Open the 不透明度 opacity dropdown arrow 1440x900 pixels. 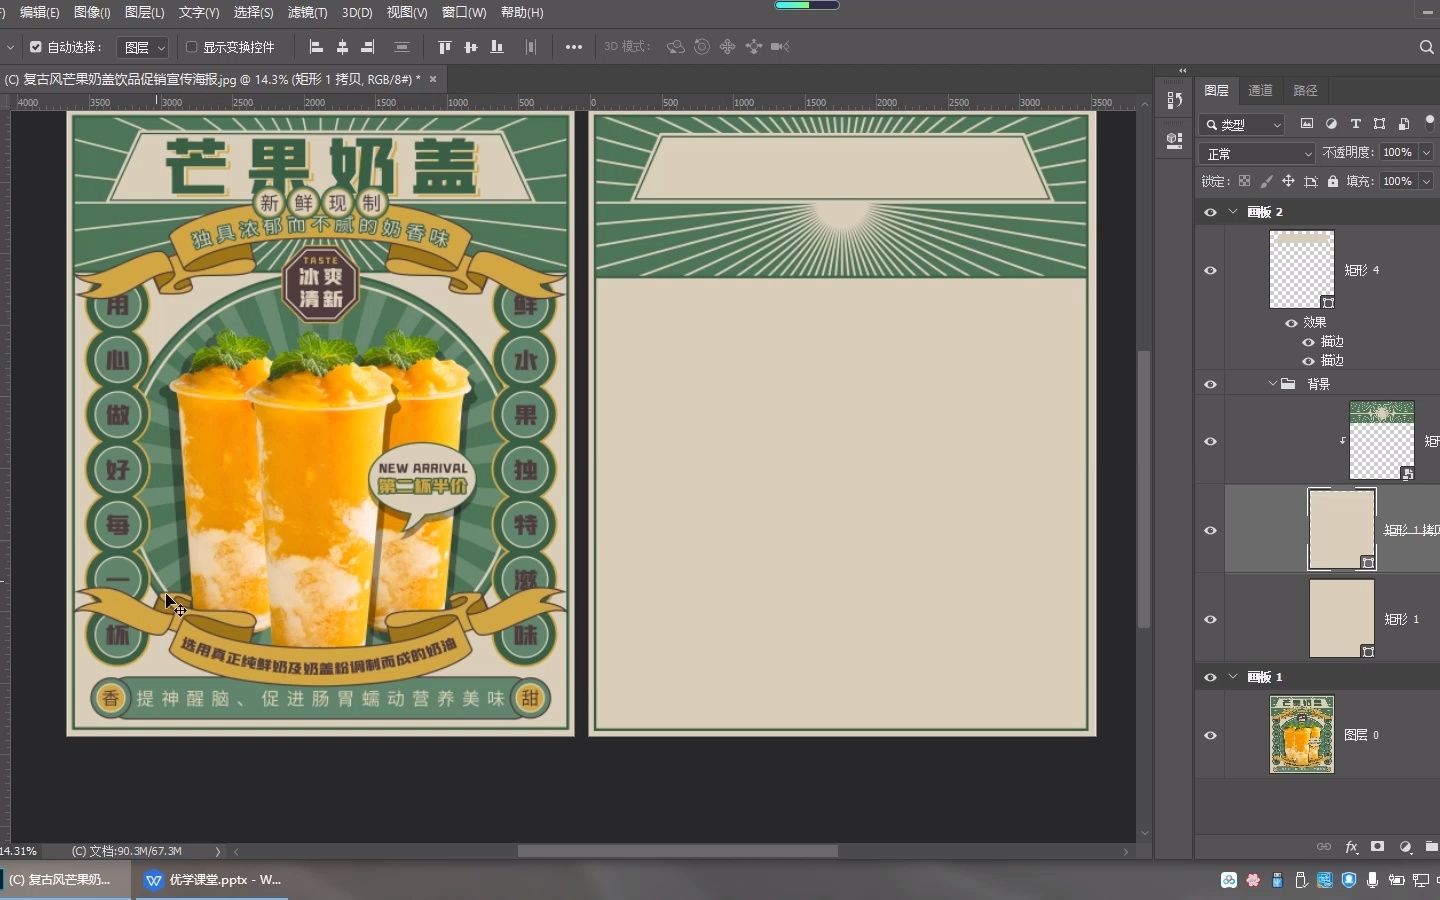click(1426, 152)
